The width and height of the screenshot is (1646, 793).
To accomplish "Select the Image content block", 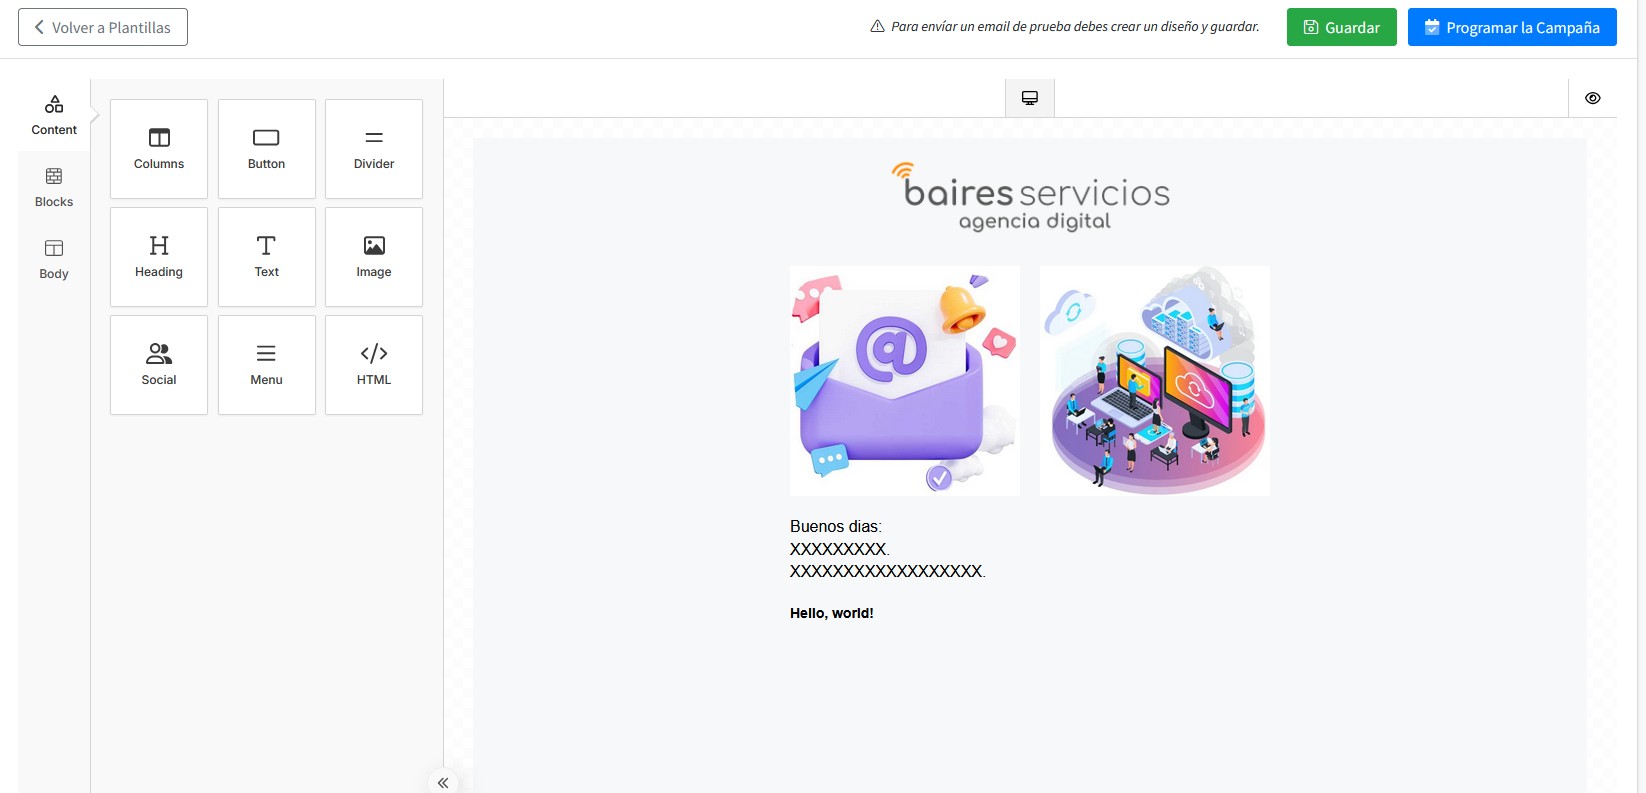I will 373,257.
